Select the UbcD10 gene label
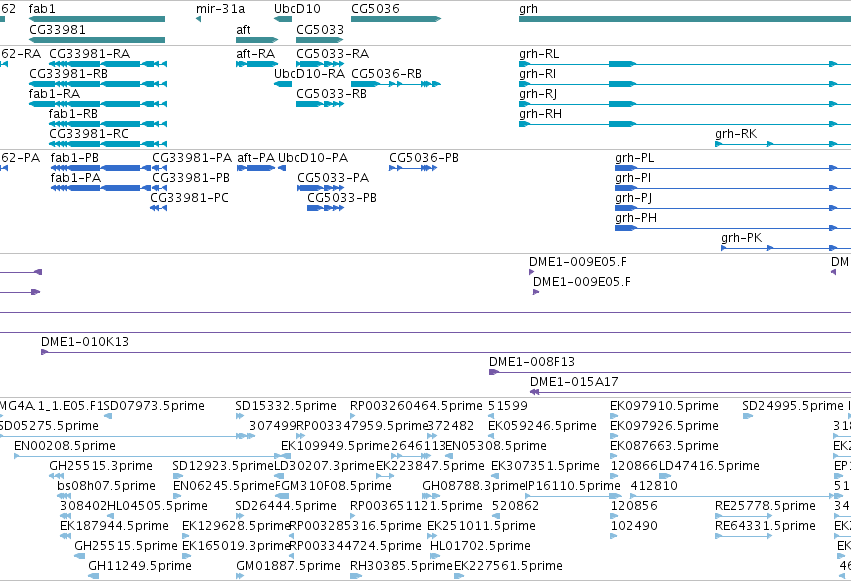This screenshot has height=581, width=851. (x=297, y=9)
